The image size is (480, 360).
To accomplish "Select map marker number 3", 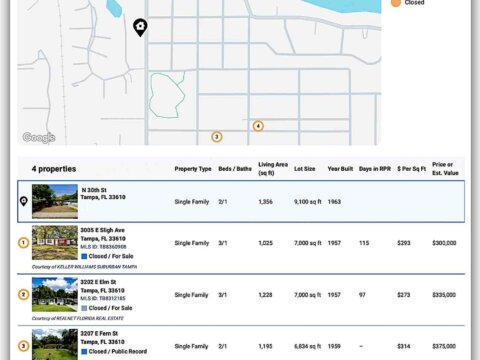I will click(217, 137).
